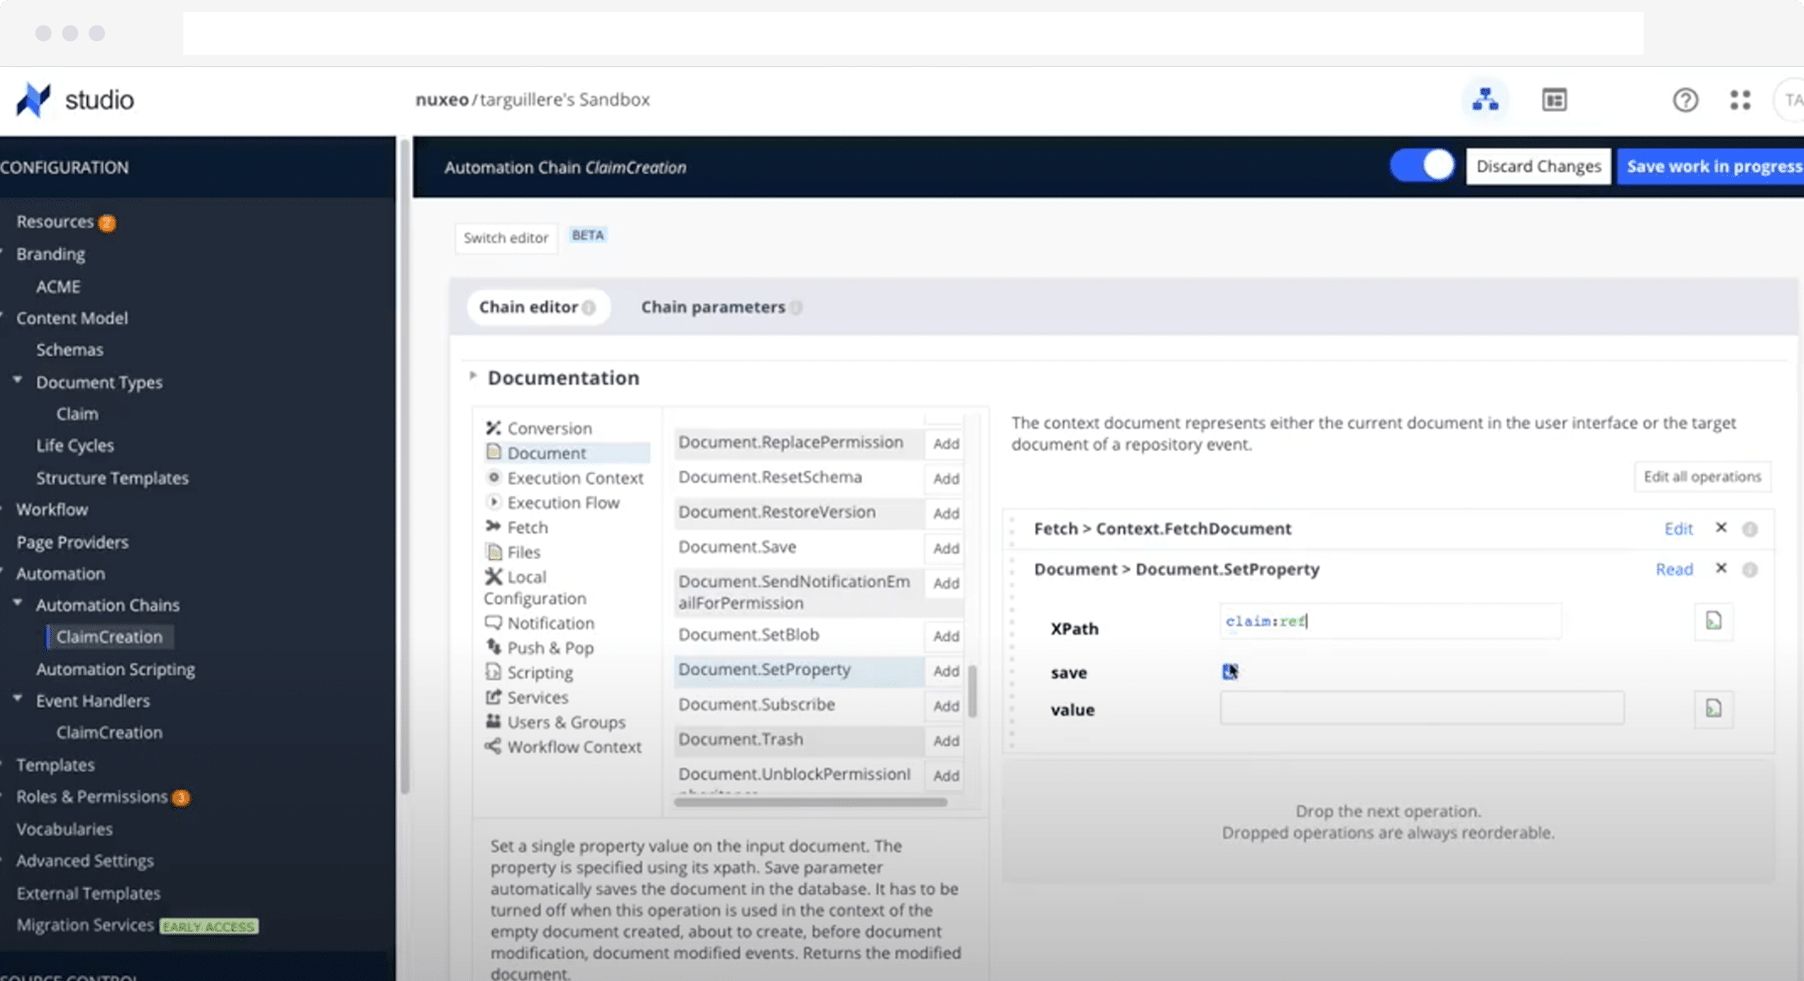
Task: Show Chain editor tab info icon
Action: pyautogui.click(x=589, y=308)
